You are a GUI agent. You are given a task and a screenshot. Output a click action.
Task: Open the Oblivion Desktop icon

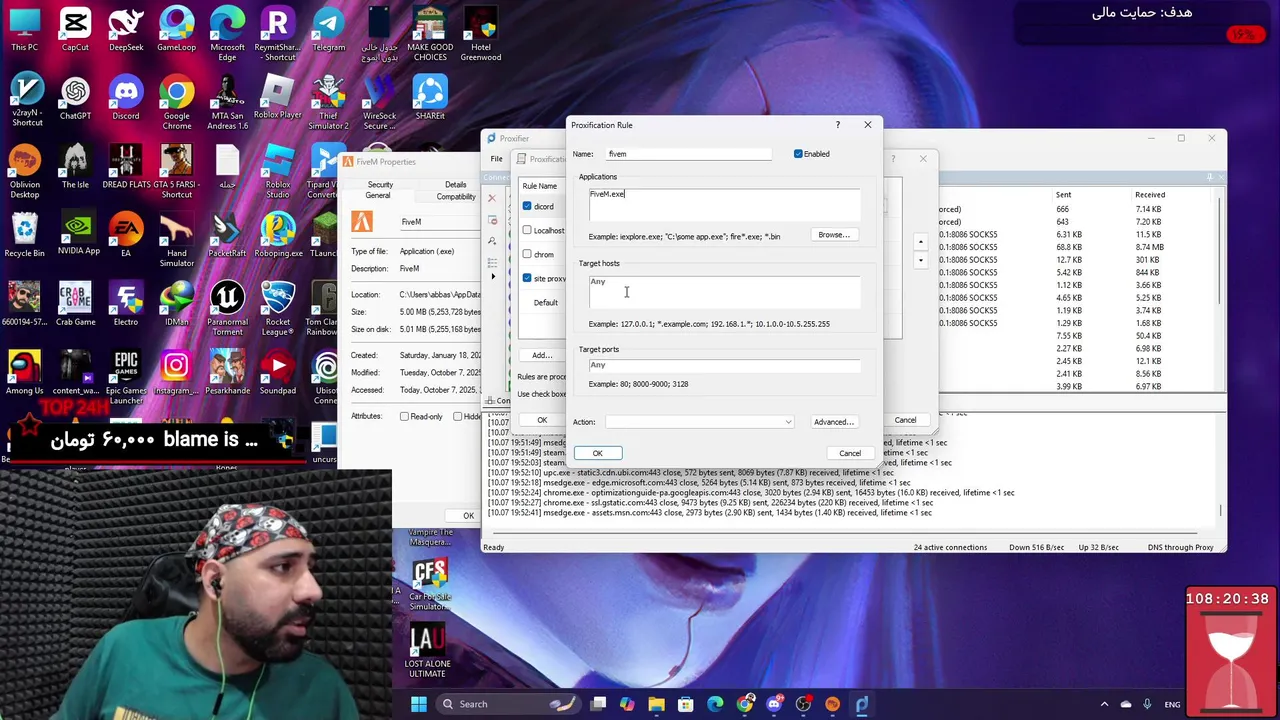(x=24, y=170)
